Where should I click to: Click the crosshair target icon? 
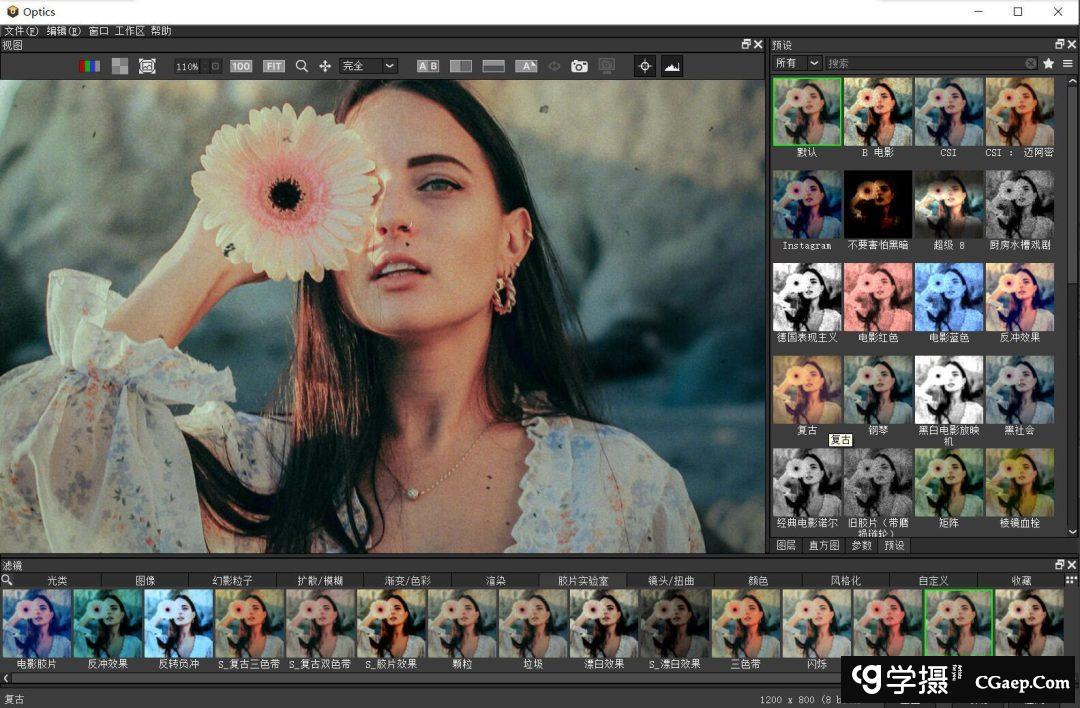click(x=645, y=66)
